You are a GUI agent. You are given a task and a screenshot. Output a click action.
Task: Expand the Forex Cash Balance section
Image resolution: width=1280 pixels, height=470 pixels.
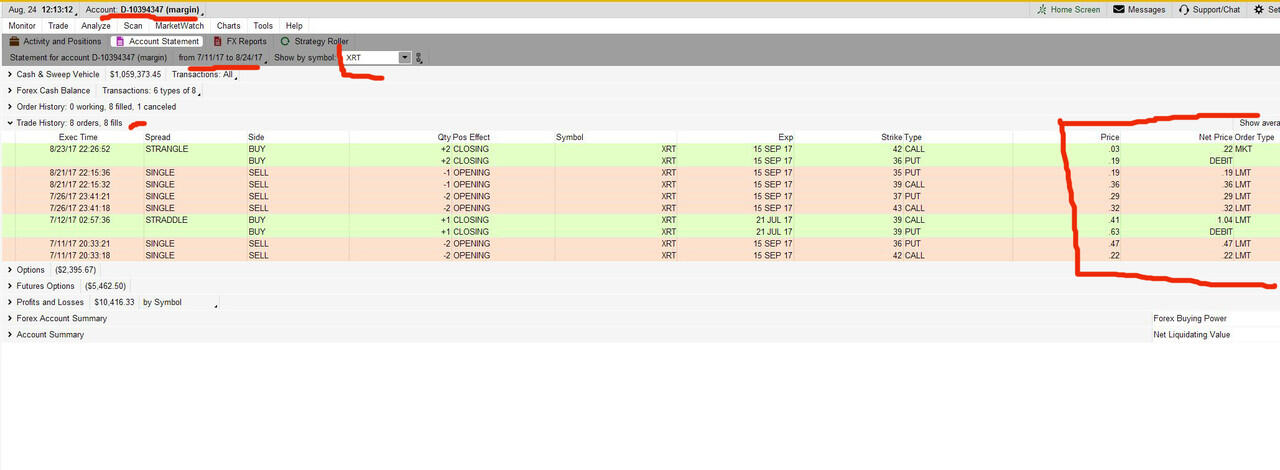10,90
